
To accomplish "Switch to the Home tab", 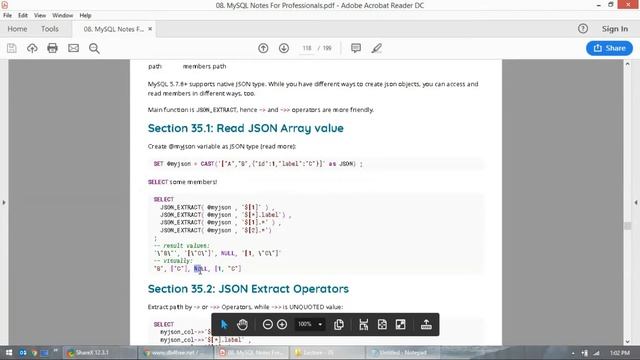I will coord(17,29).
